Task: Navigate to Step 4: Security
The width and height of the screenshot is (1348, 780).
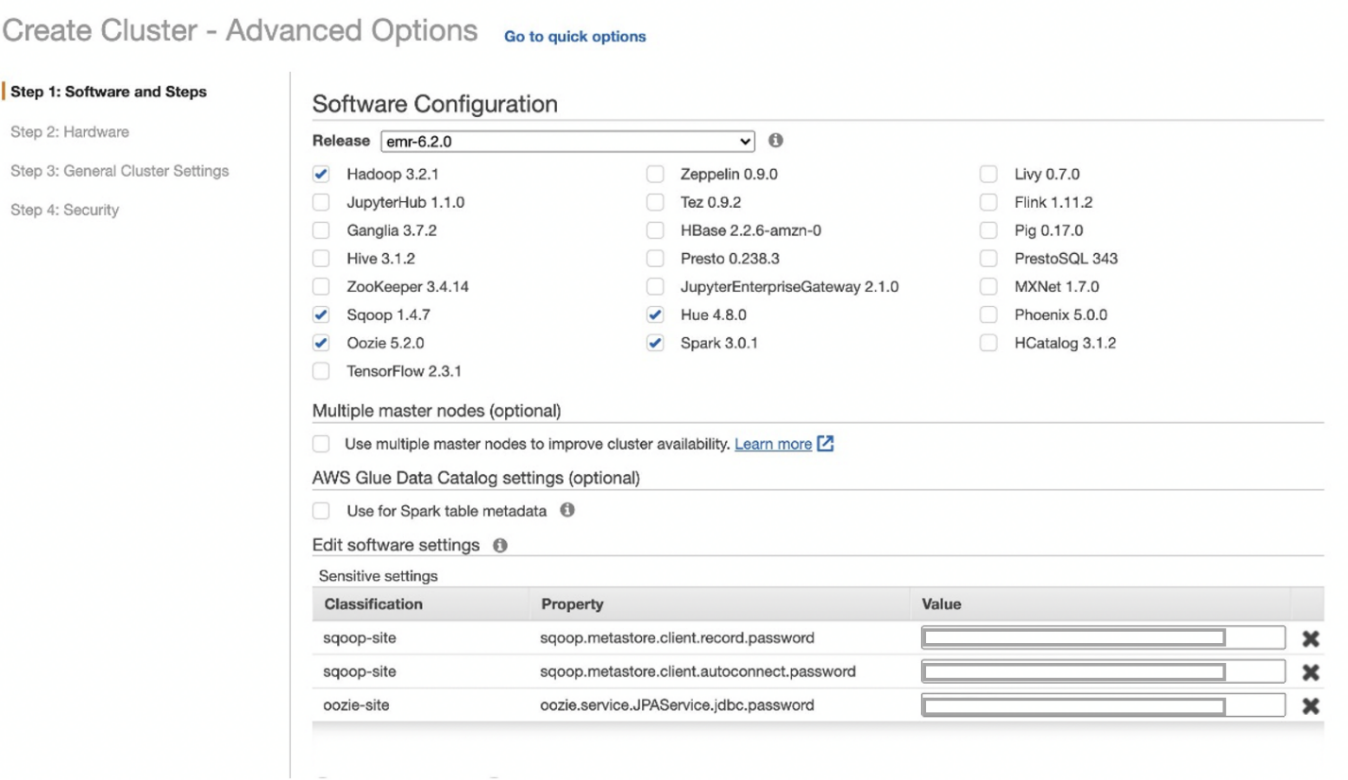Action: [64, 210]
